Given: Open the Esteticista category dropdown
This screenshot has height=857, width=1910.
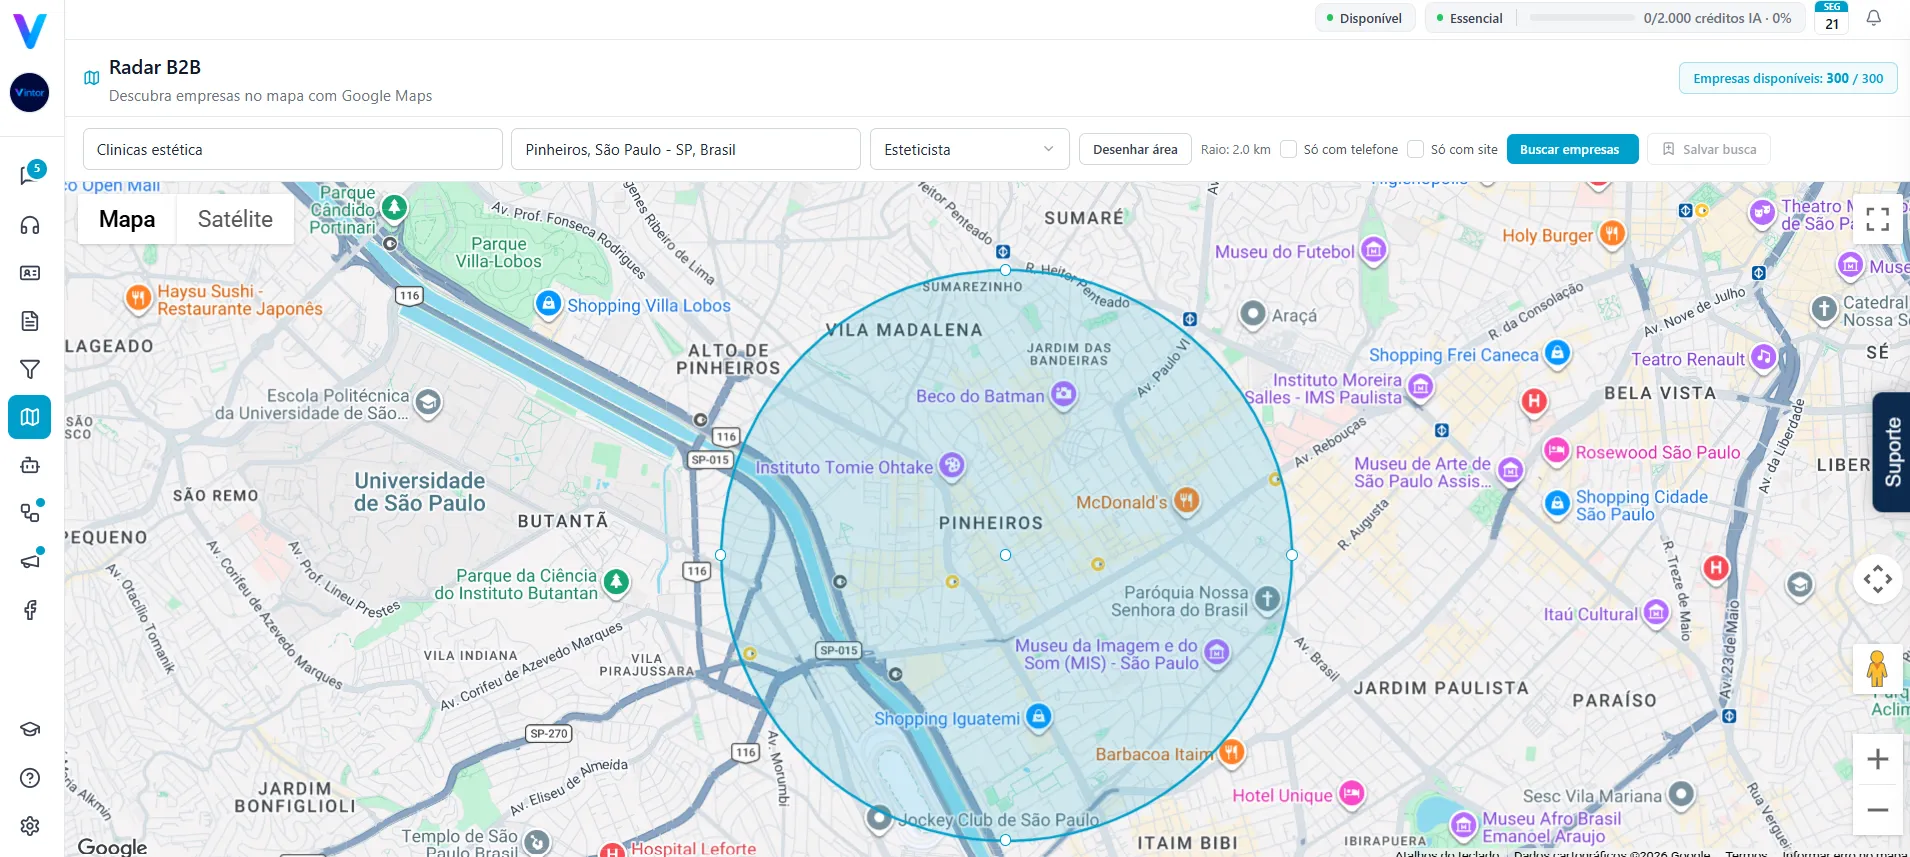Looking at the screenshot, I should coord(969,149).
